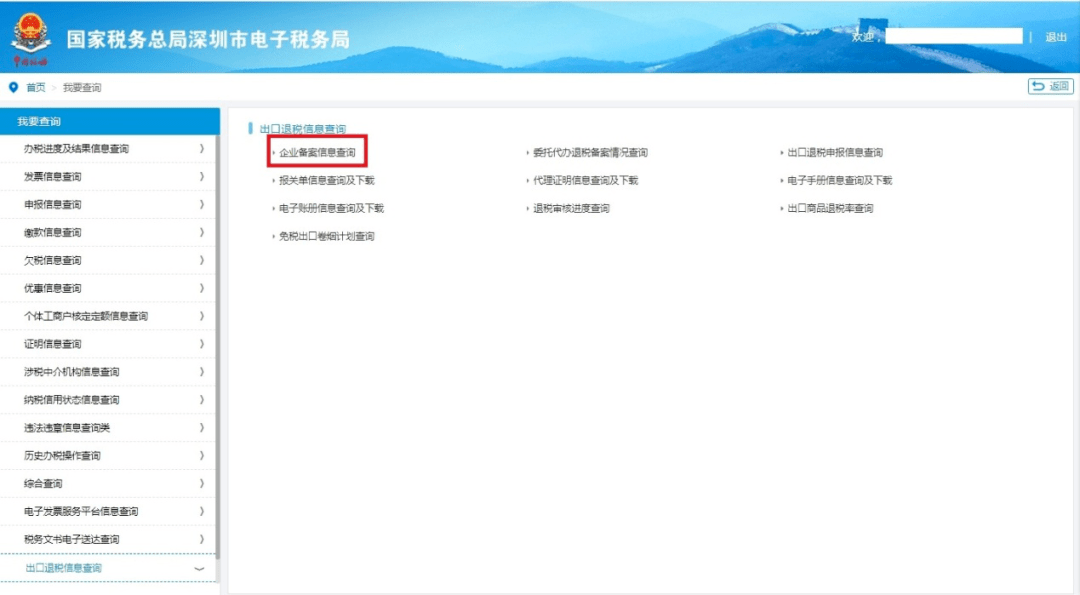The image size is (1080, 595).
Task: Go to 首页 in the breadcrumb
Action: 36,88
